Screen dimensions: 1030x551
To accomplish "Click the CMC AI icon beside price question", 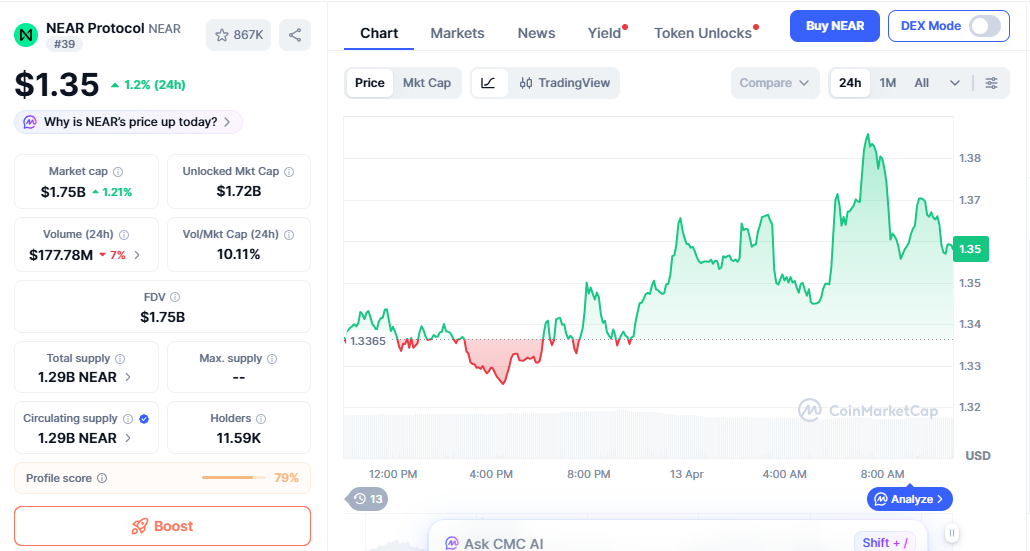I will [30, 122].
